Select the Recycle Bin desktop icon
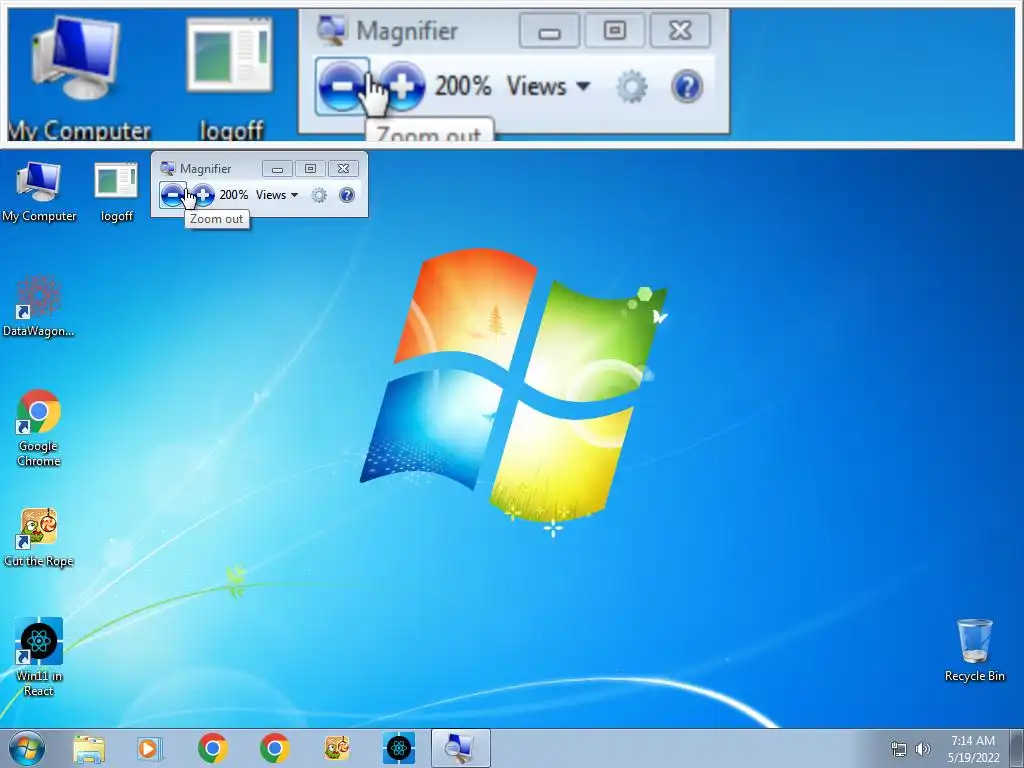1024x768 pixels. coord(974,650)
